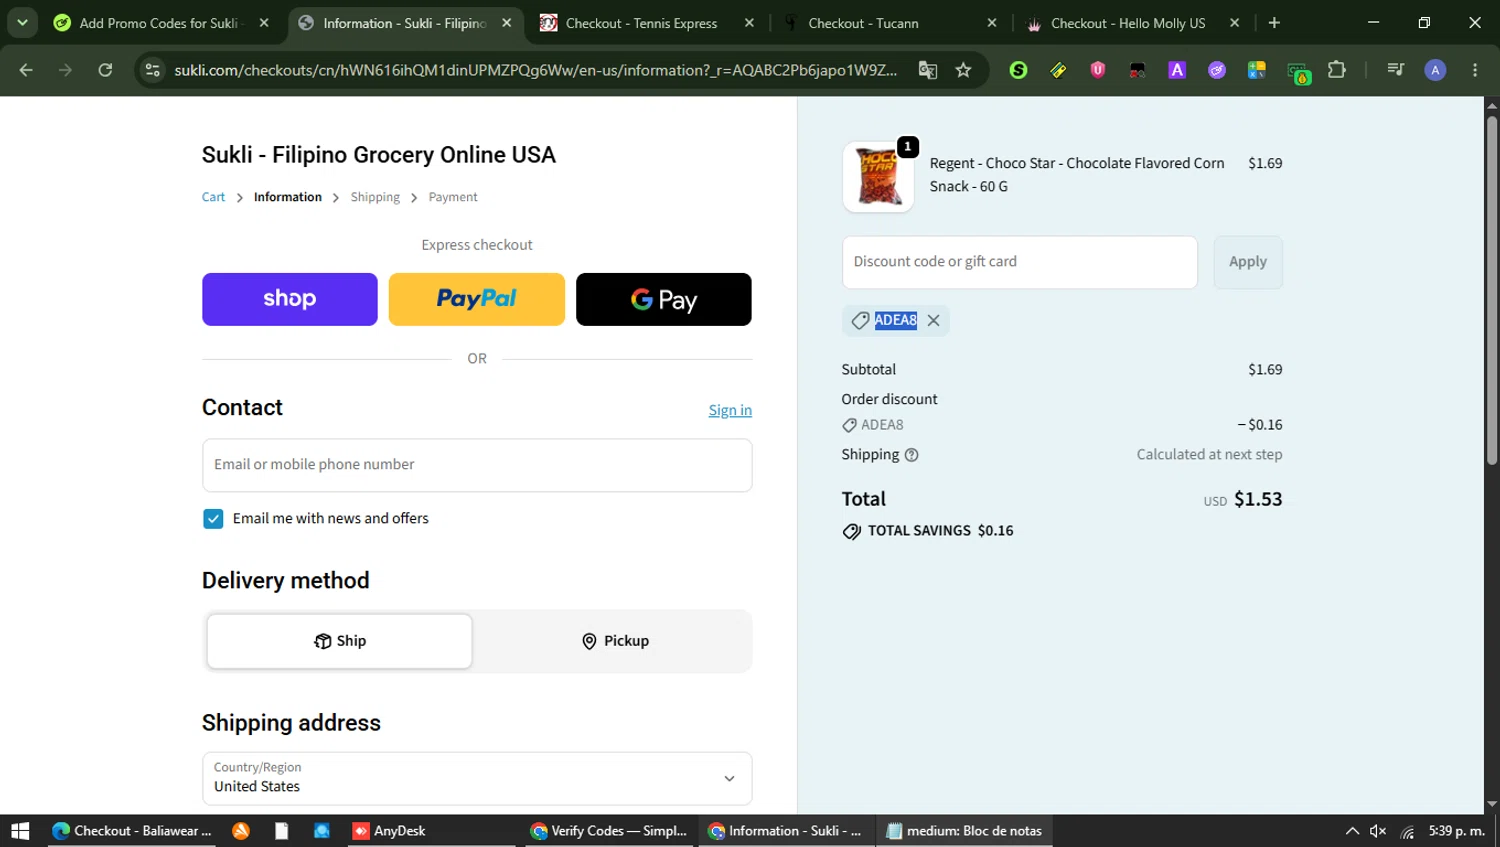Screen dimensions: 1500x847
Task: Focus the Discount code or gift card field
Action: (x=1020, y=262)
